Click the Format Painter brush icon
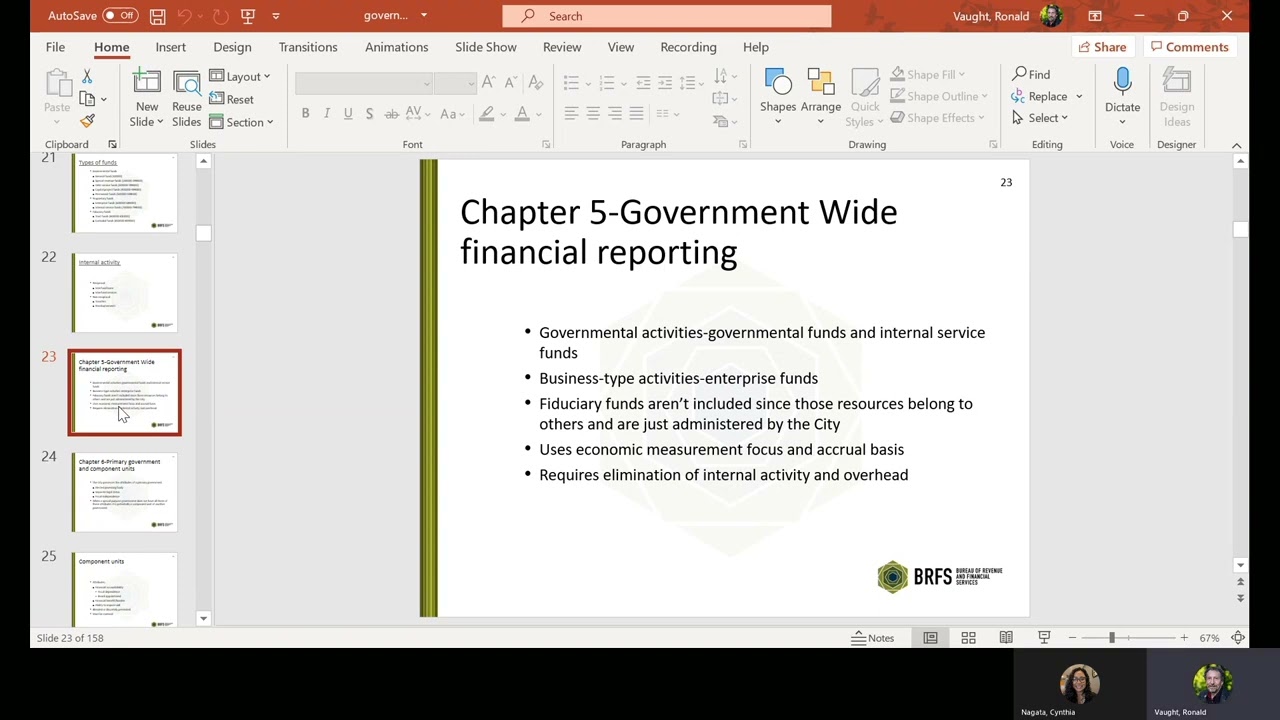 (x=87, y=121)
